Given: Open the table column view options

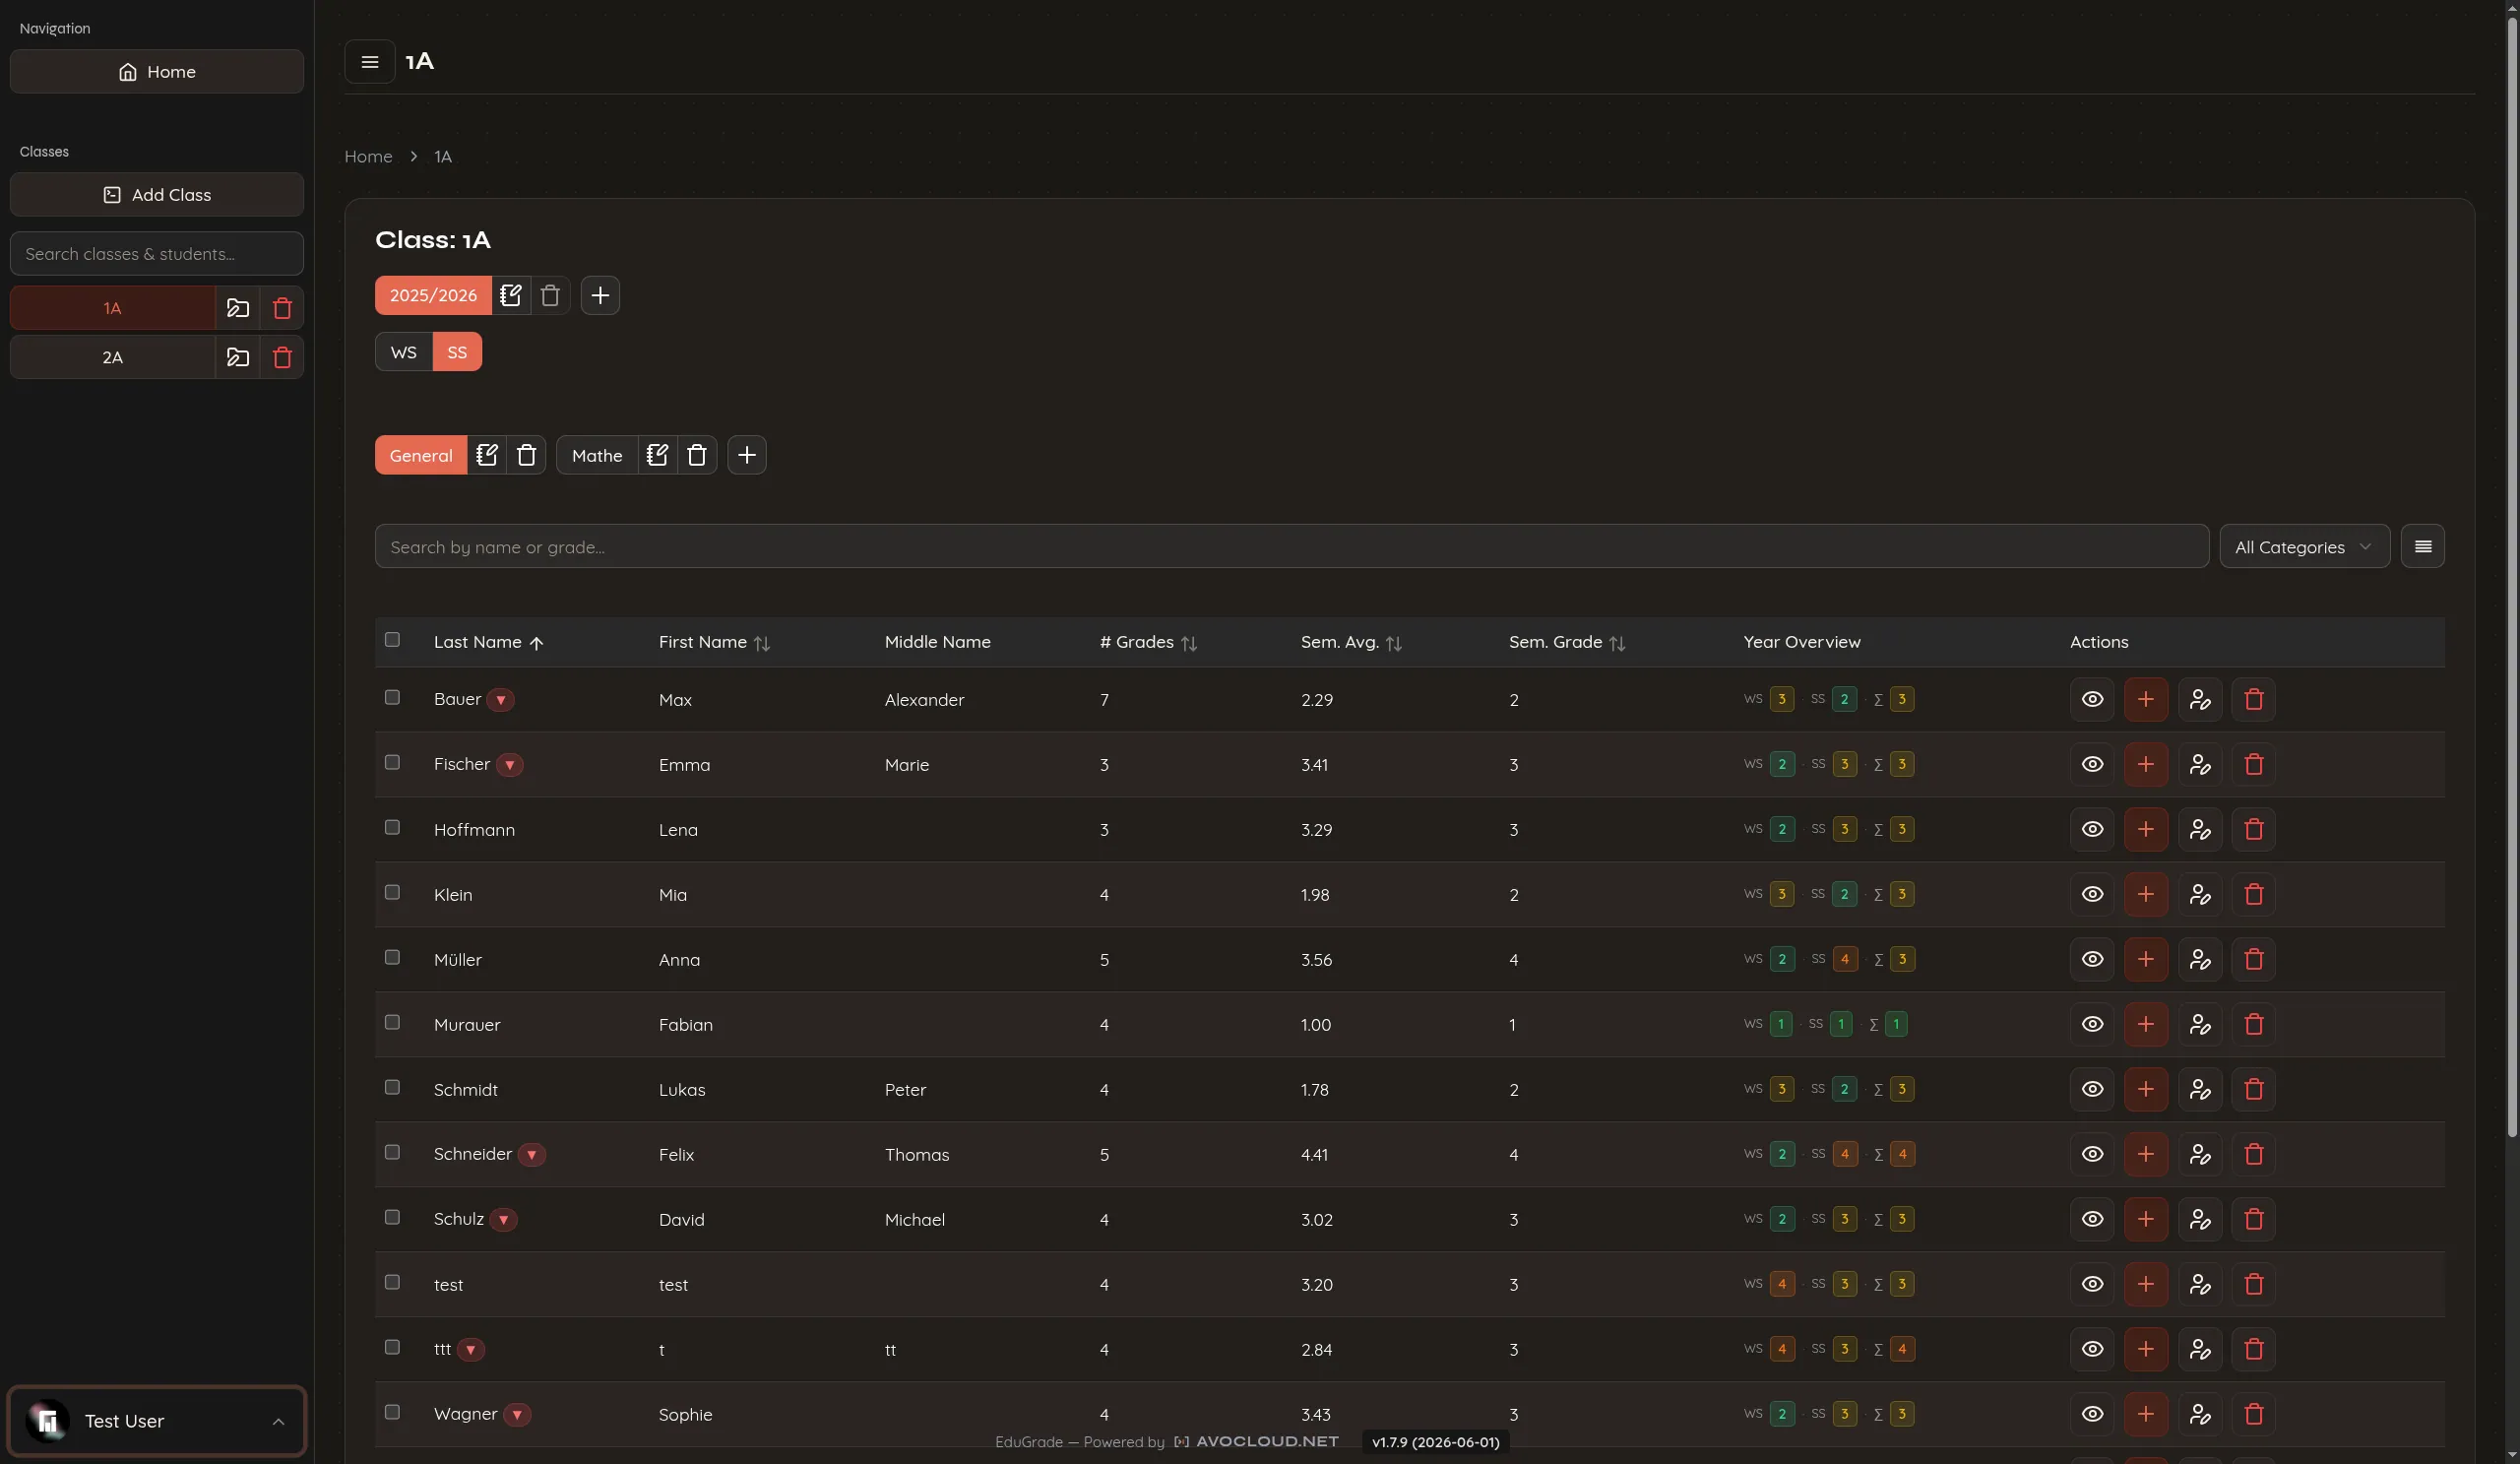Looking at the screenshot, I should pyautogui.click(x=2422, y=546).
